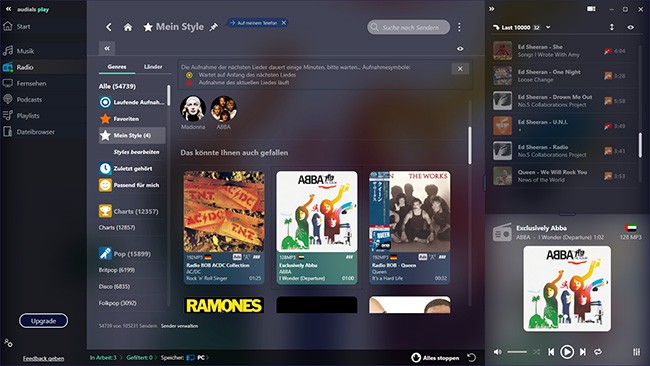Pin the Mein Style view
The height and width of the screenshot is (366, 650).
(213, 27)
